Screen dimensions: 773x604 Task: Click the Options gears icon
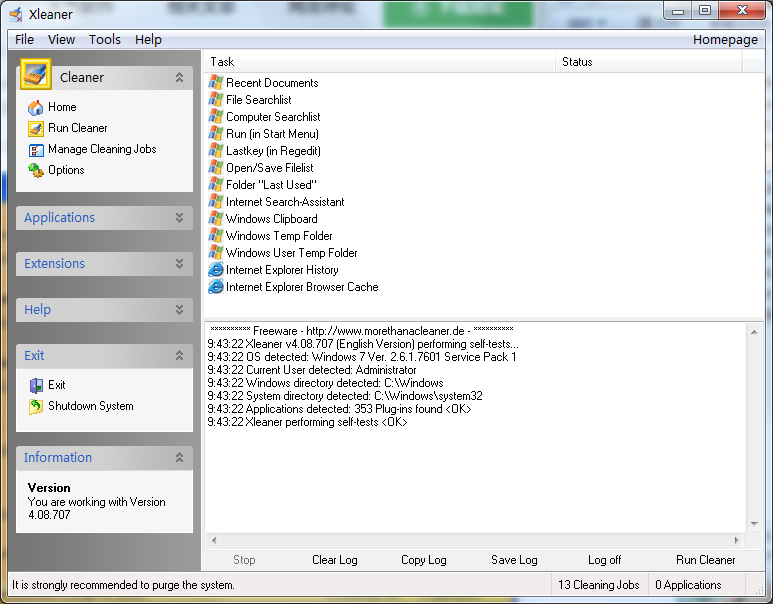click(35, 170)
